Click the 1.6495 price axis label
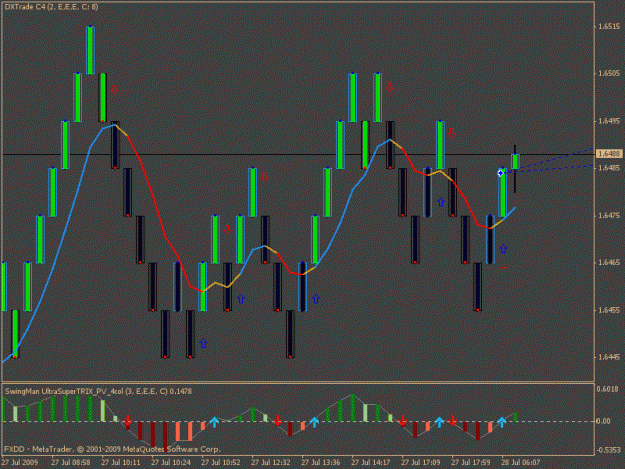This screenshot has width=625, height=469. pos(609,121)
